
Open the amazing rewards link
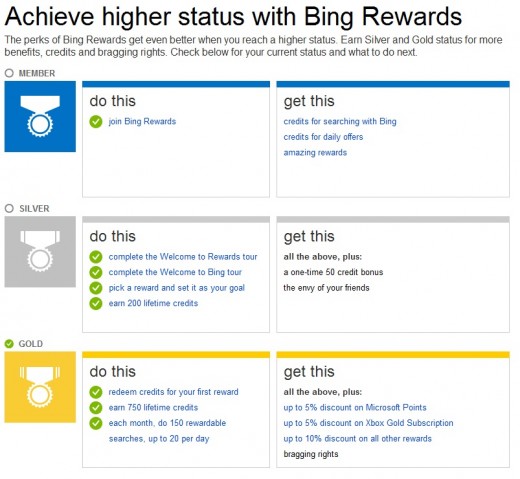(315, 153)
